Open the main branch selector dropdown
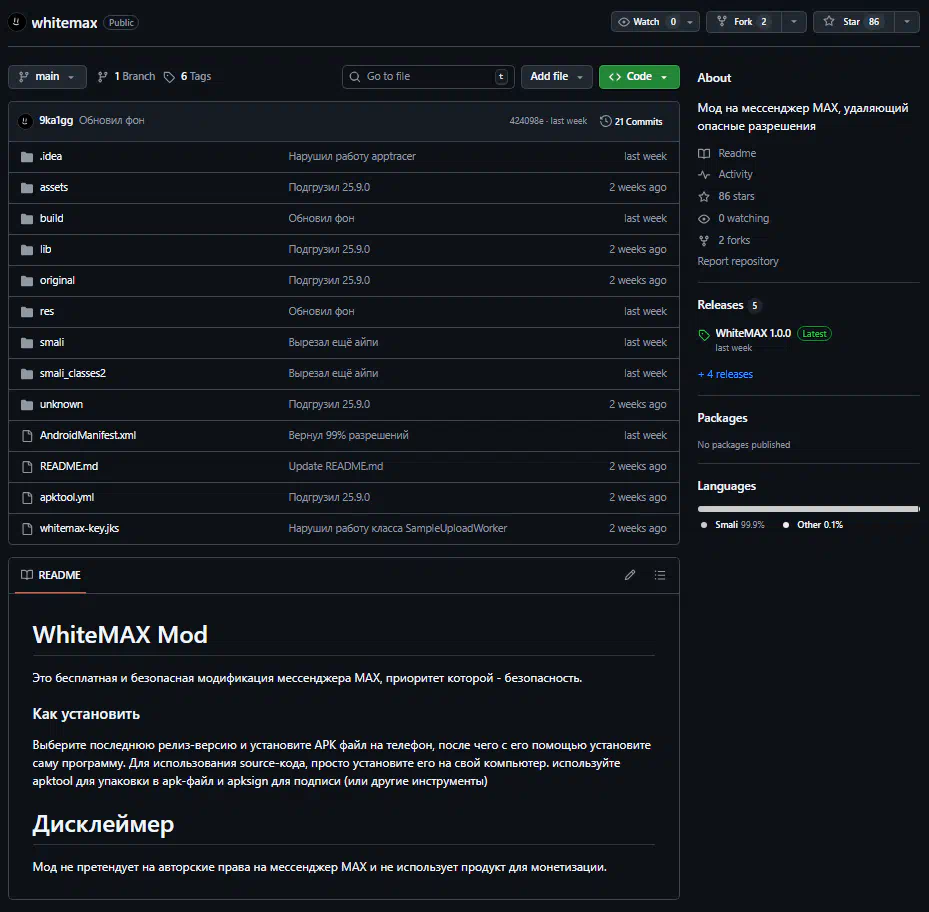This screenshot has height=912, width=929. click(47, 77)
